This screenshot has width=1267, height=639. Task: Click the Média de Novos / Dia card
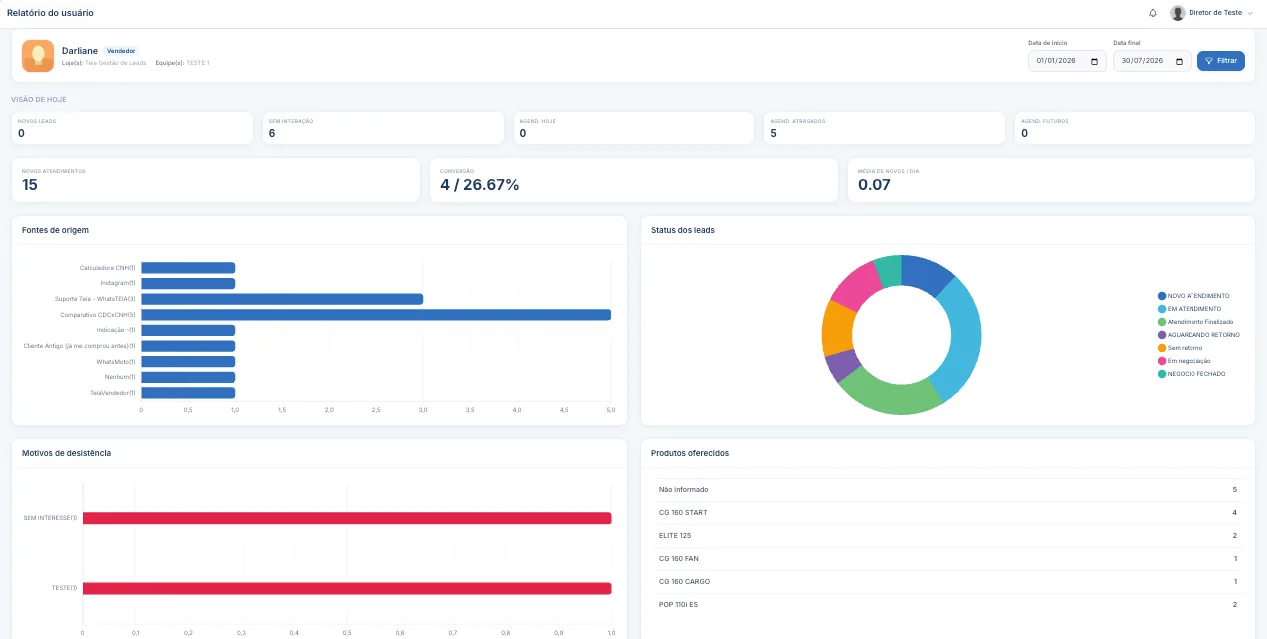[1051, 180]
